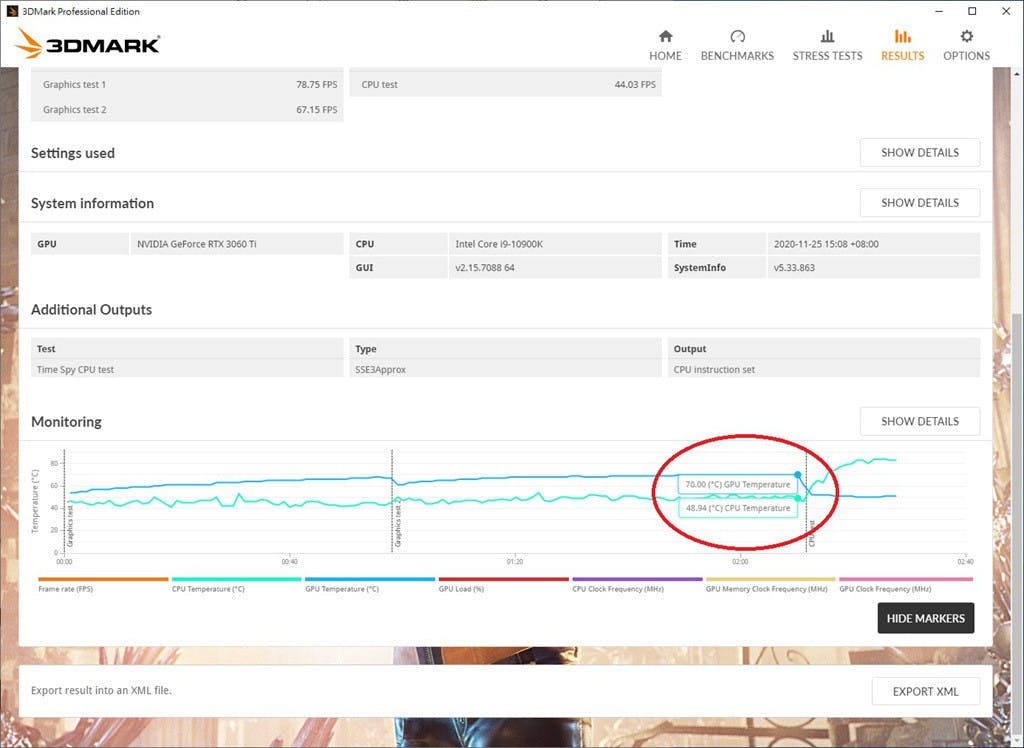Click the 48.94 CPU Temperature tooltip

738,508
